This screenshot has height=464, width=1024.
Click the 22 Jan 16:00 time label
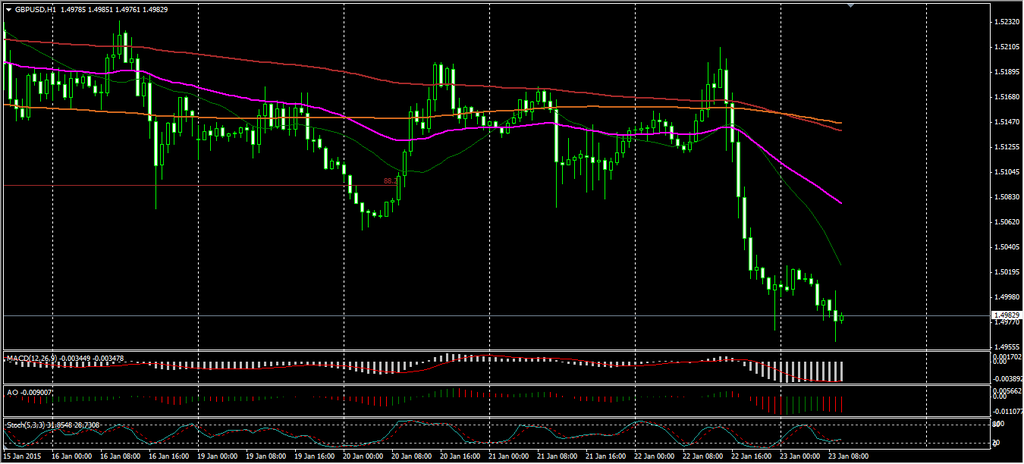click(x=752, y=455)
